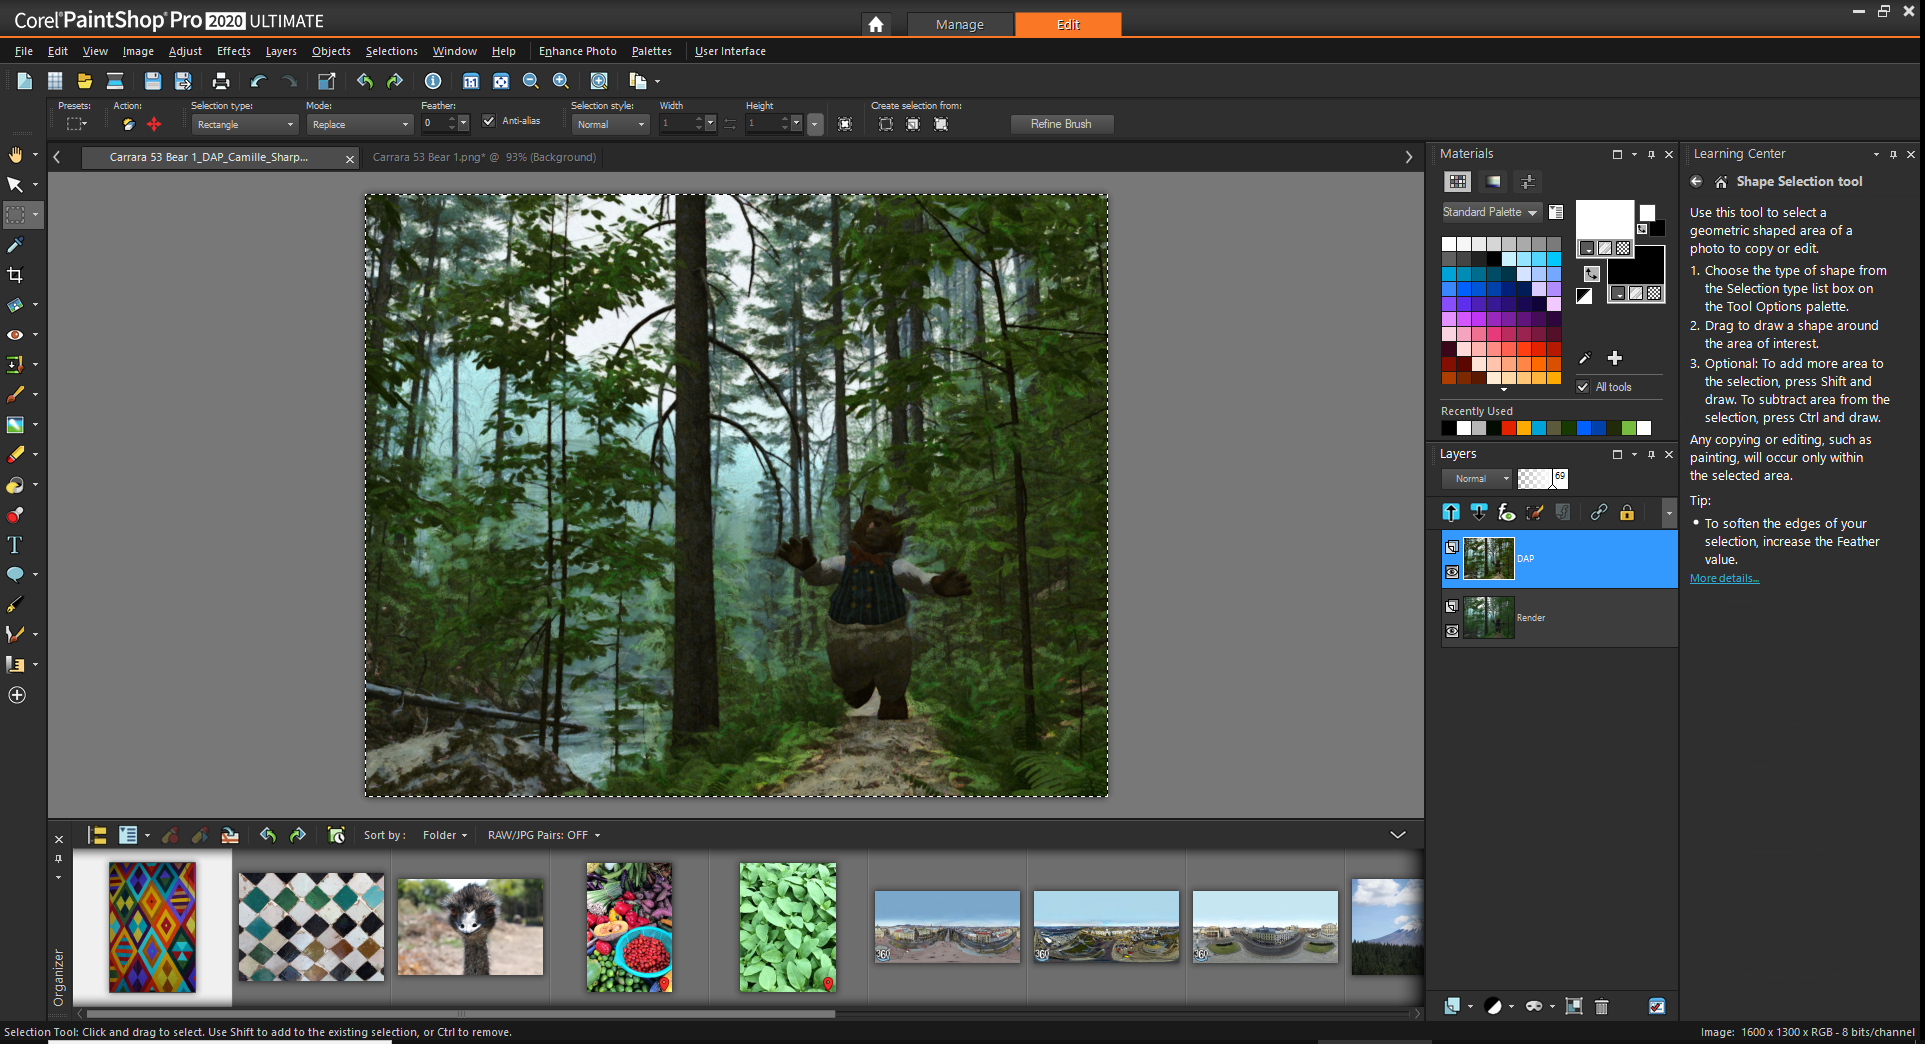Click the Zoom out magnifier icon
The width and height of the screenshot is (1925, 1044).
click(531, 81)
